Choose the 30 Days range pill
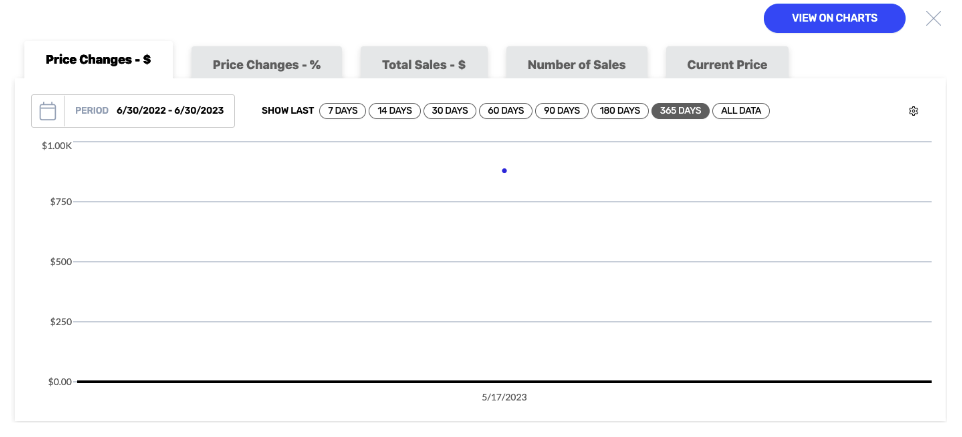Screen dimensions: 962x437 coord(450,111)
